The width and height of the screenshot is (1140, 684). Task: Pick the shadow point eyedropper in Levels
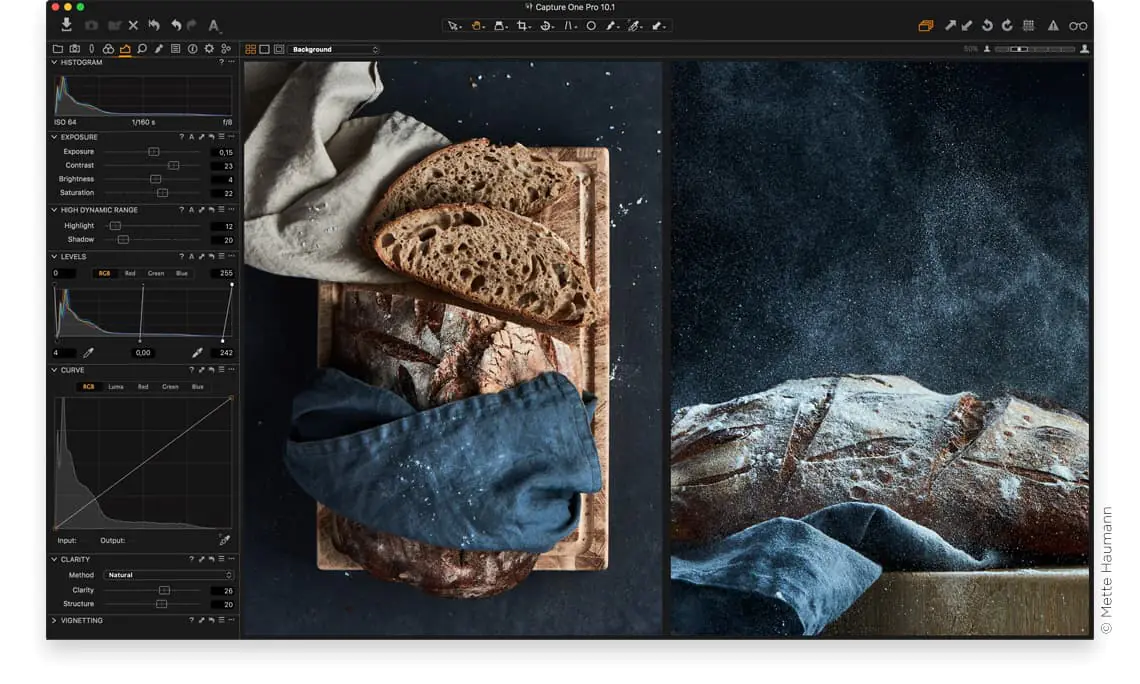click(88, 353)
